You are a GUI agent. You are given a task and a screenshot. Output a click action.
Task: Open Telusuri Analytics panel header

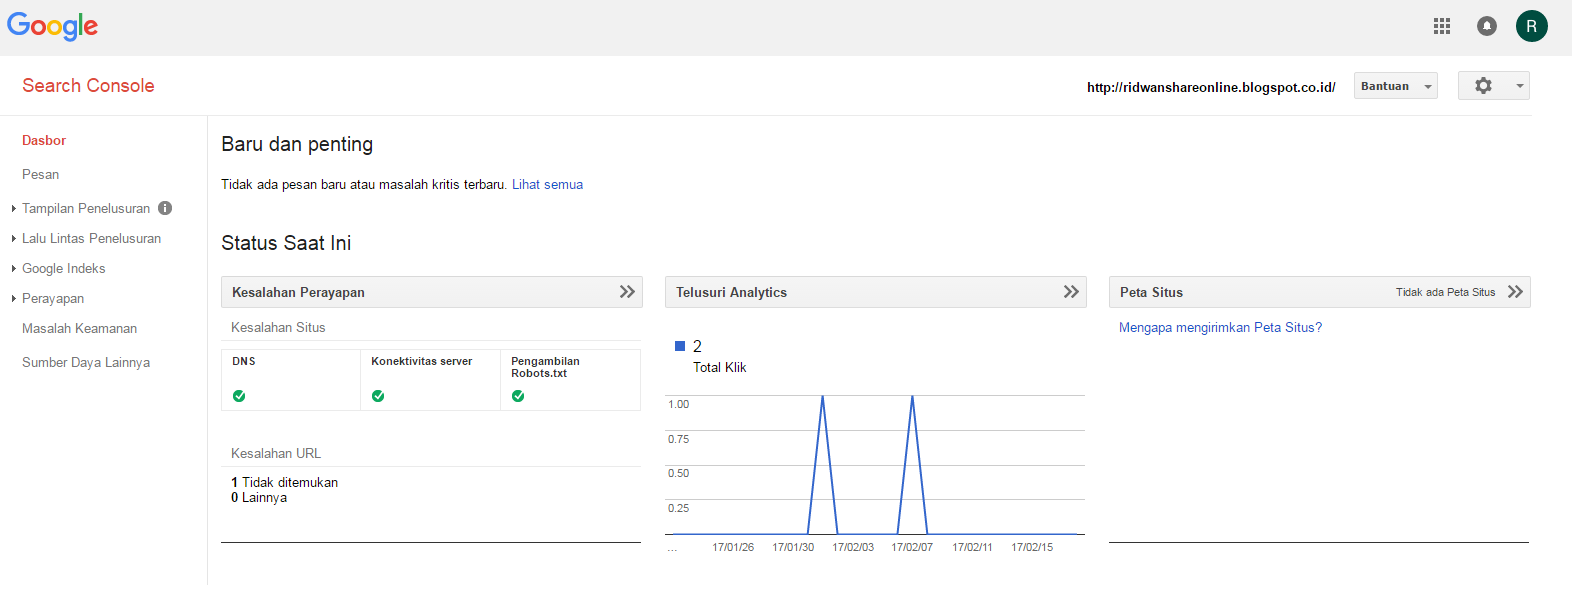coord(875,292)
